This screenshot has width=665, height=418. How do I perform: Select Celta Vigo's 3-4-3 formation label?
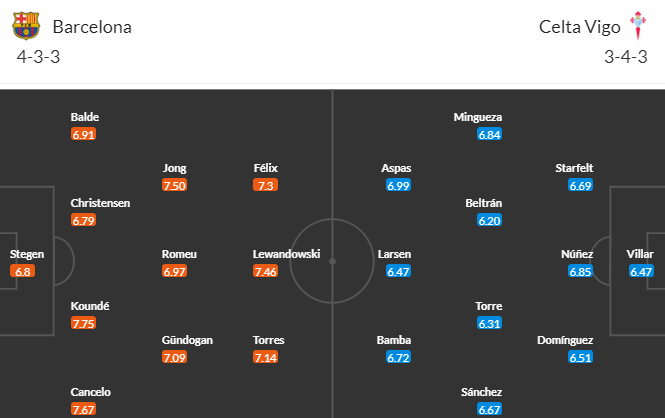tap(626, 57)
